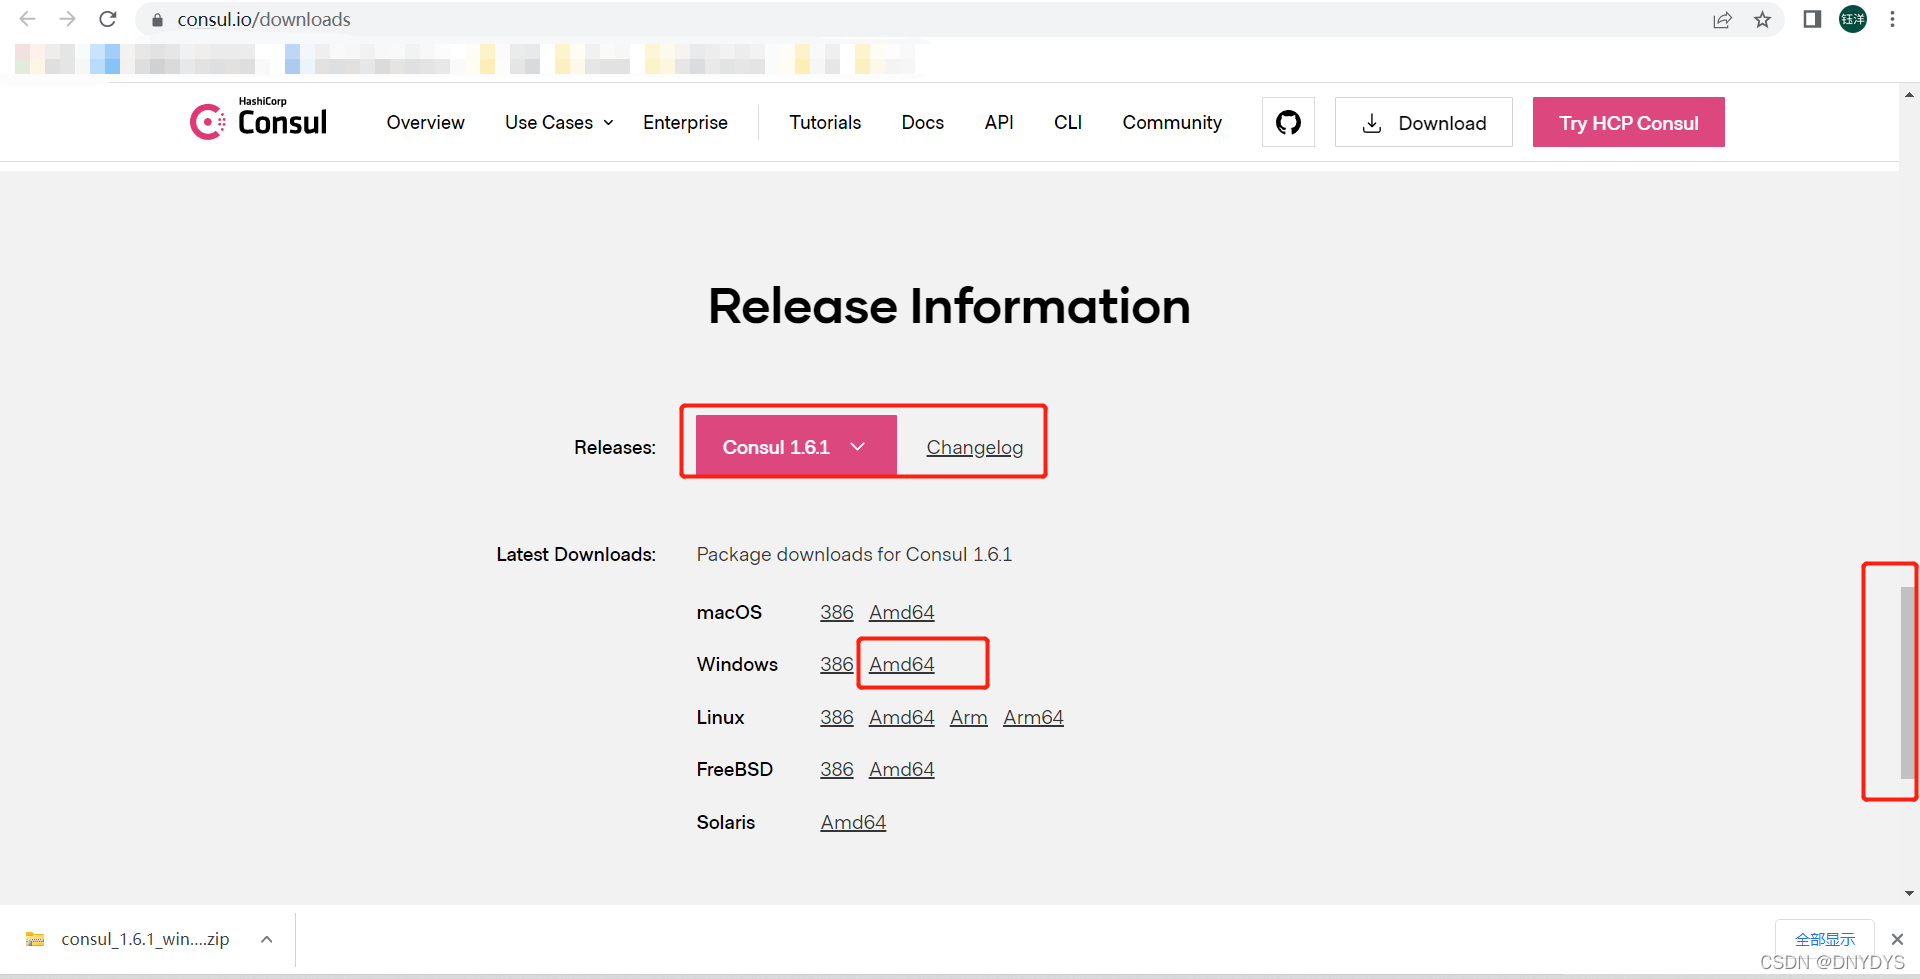Open the browser side panel icon
The image size is (1920, 979).
click(x=1812, y=19)
